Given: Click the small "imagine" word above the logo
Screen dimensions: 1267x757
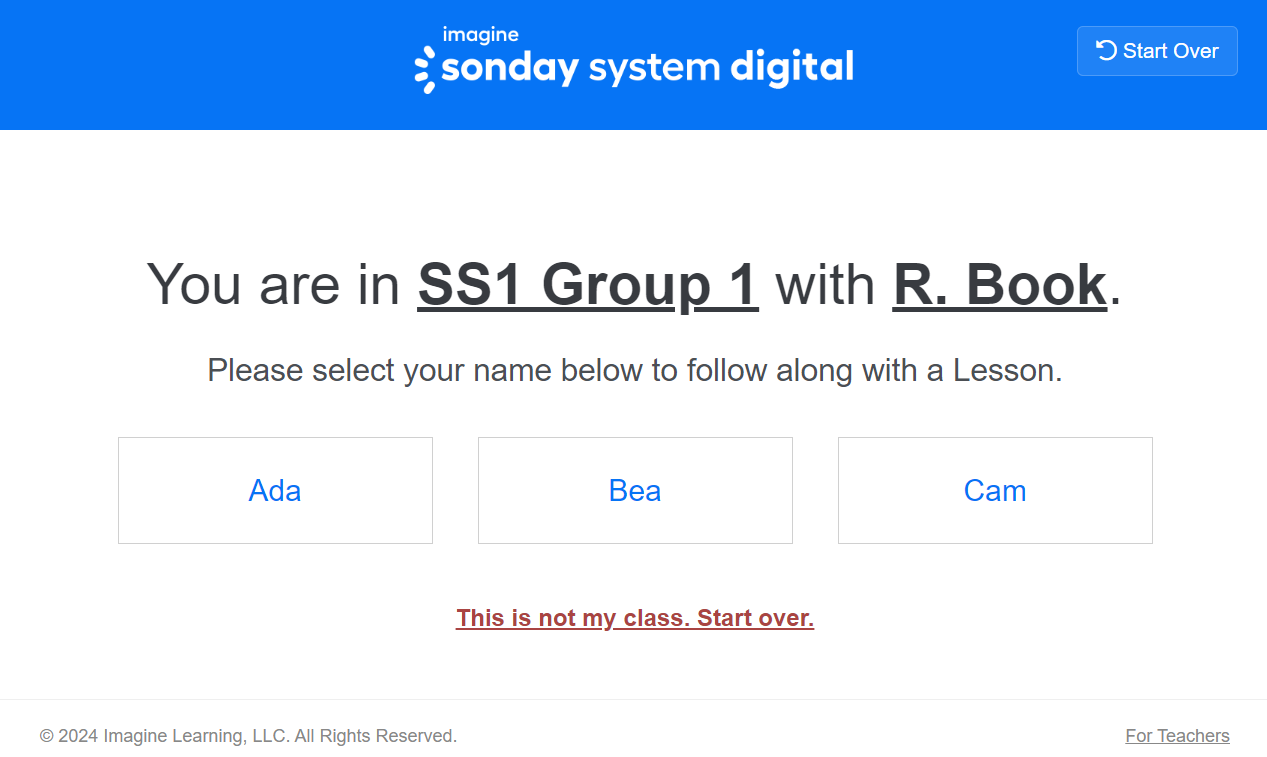Looking at the screenshot, I should 480,35.
